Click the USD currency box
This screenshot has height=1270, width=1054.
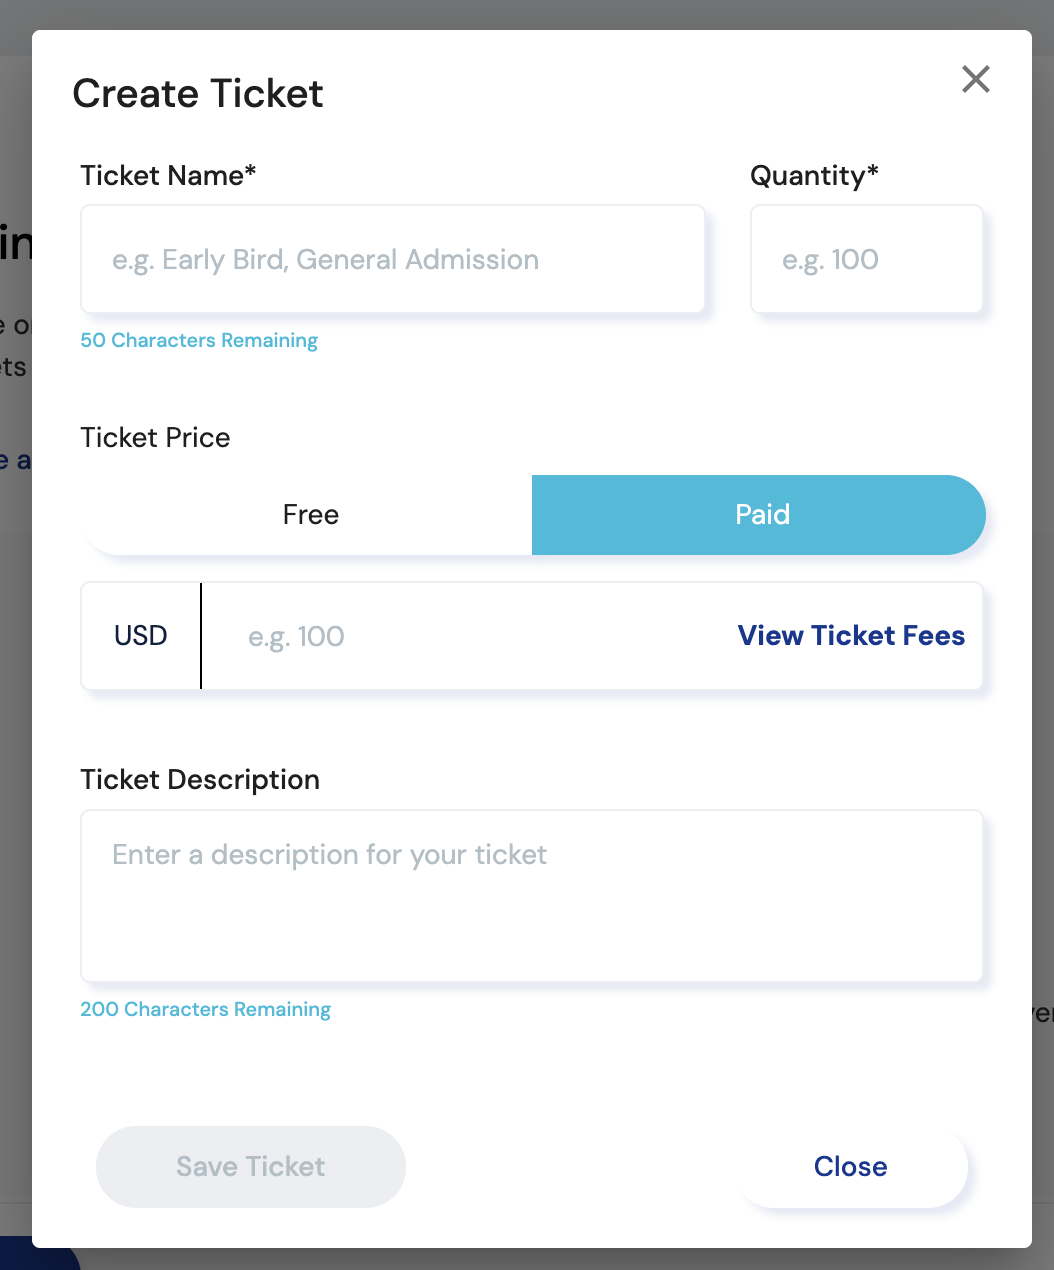pyautogui.click(x=141, y=636)
